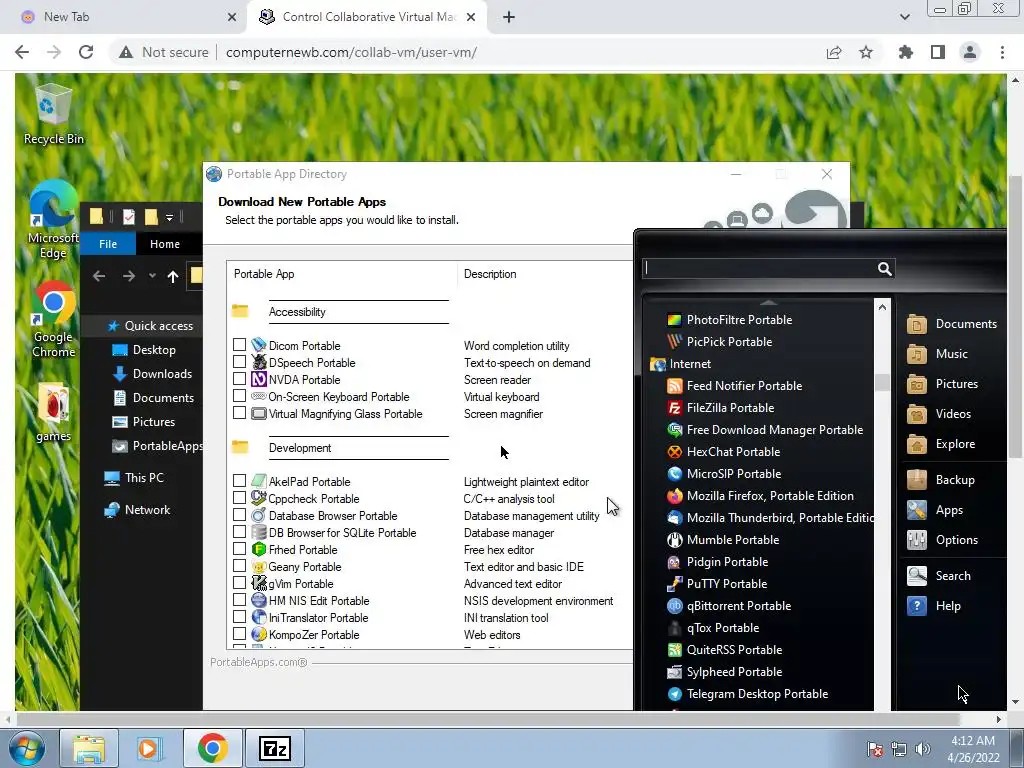Open recent locations dropdown in File Explorer
This screenshot has height=768, width=1024.
pyautogui.click(x=152, y=276)
